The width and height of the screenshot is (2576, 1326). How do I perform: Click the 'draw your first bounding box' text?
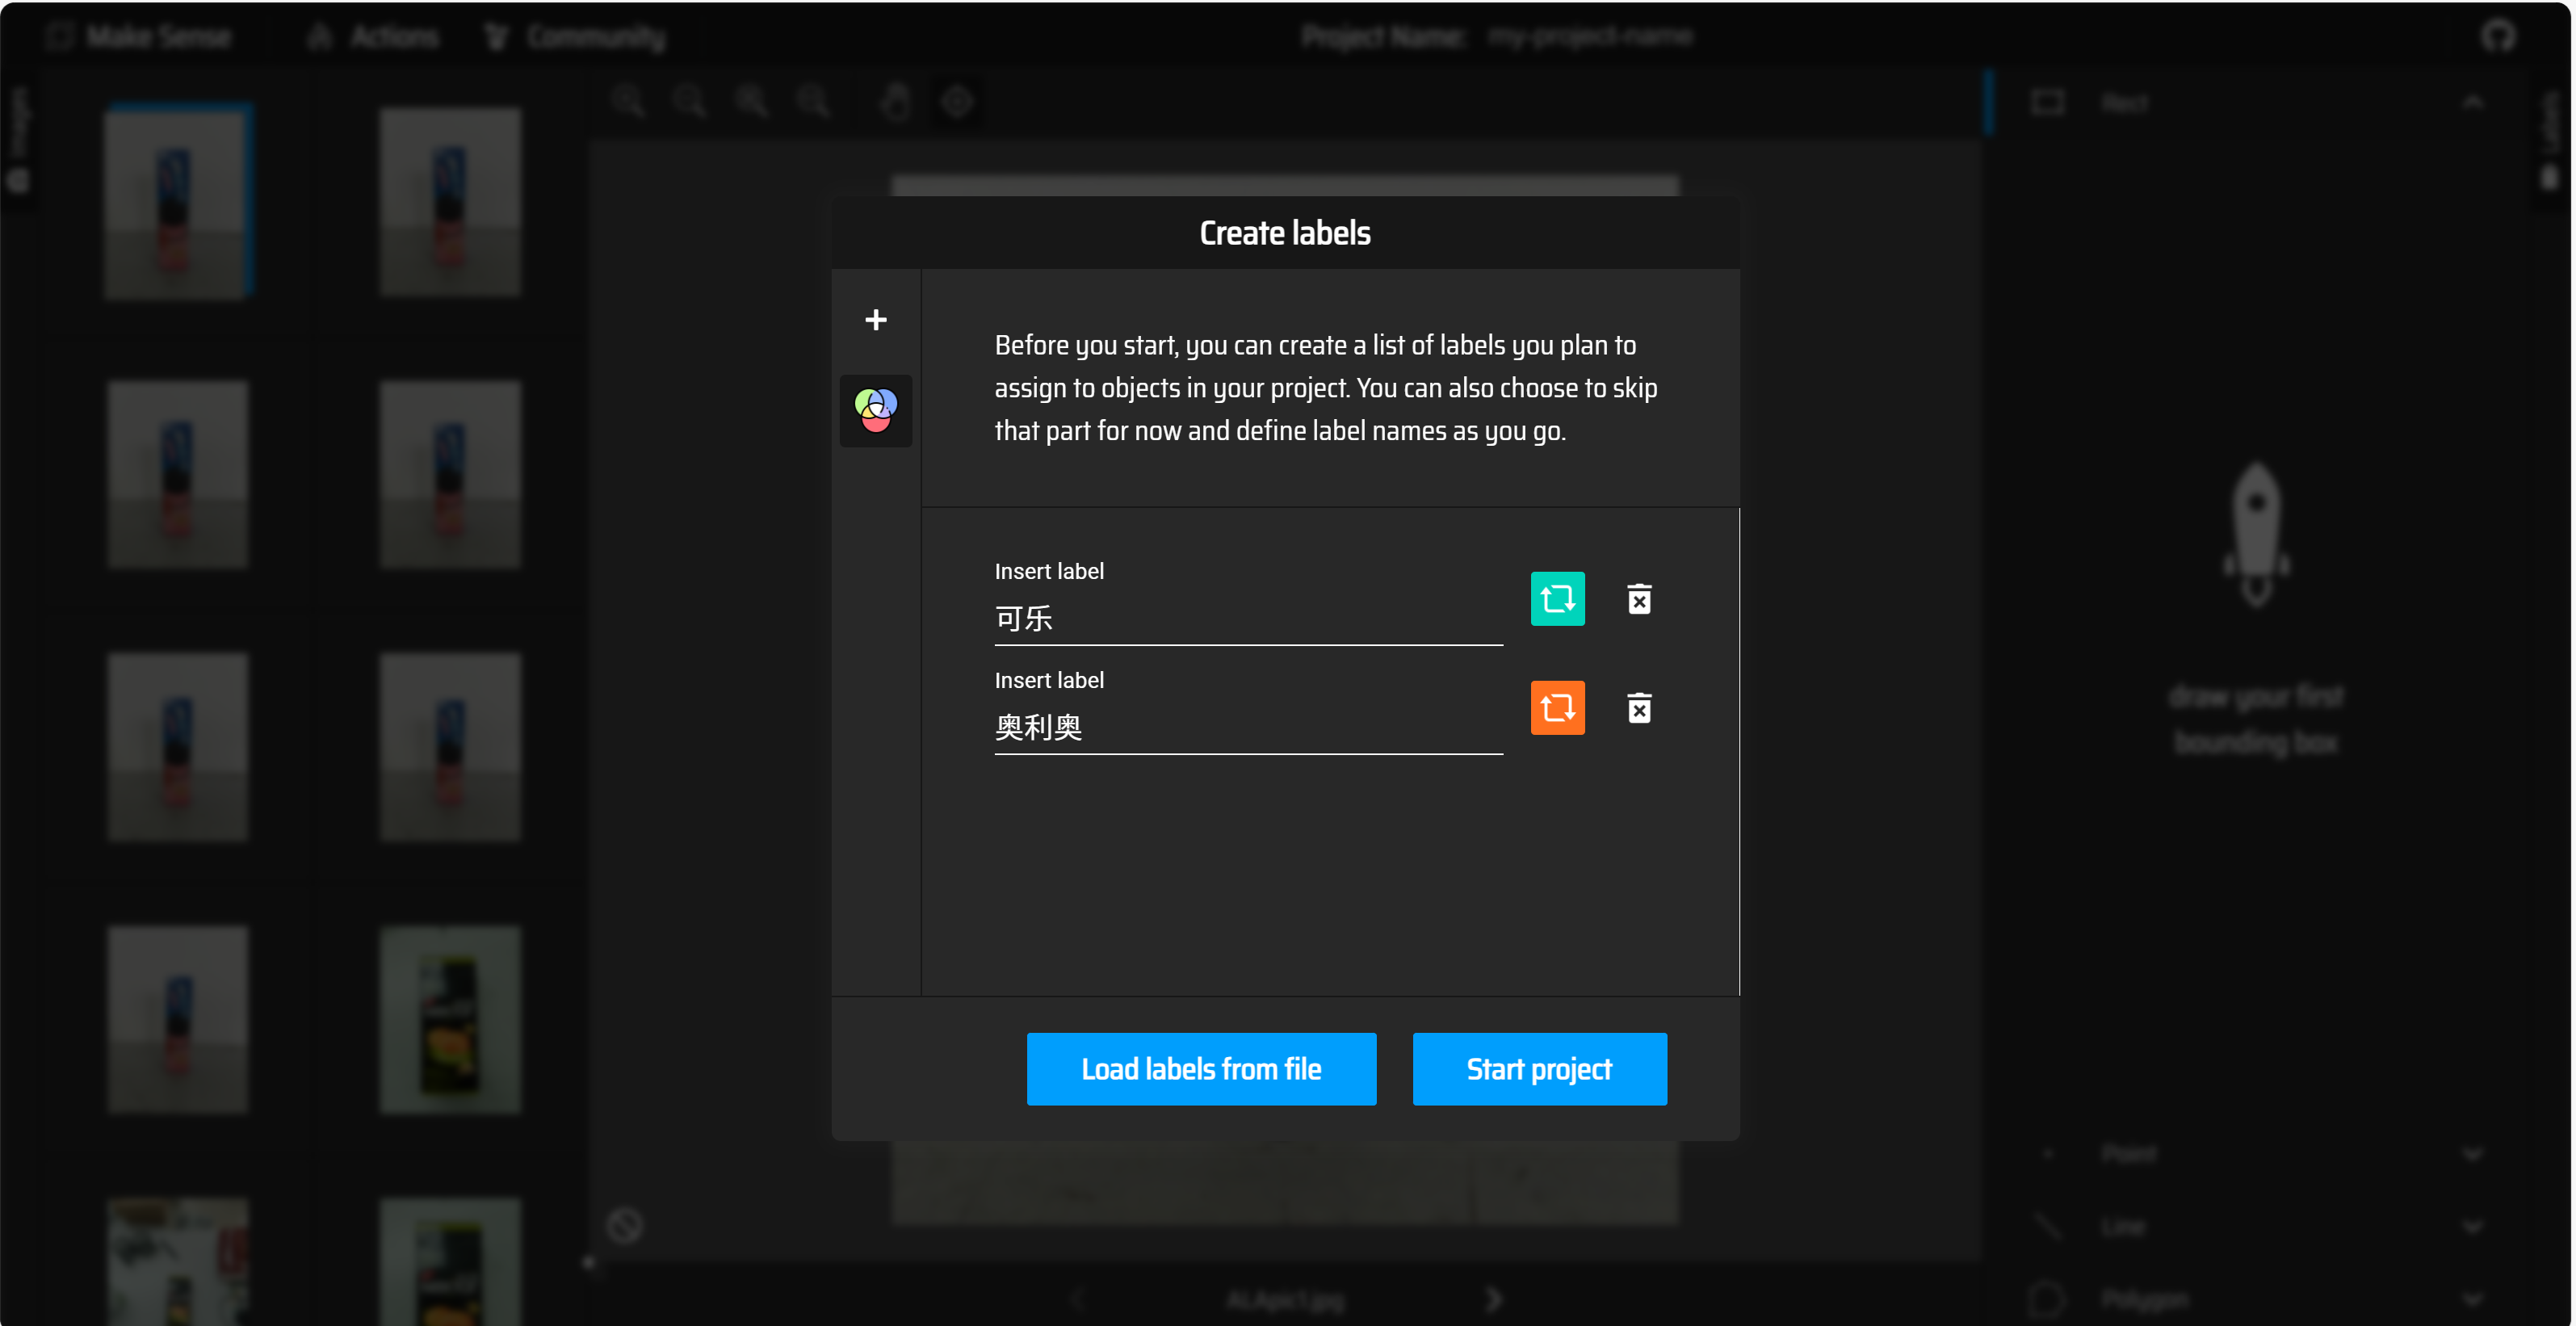(x=2256, y=719)
